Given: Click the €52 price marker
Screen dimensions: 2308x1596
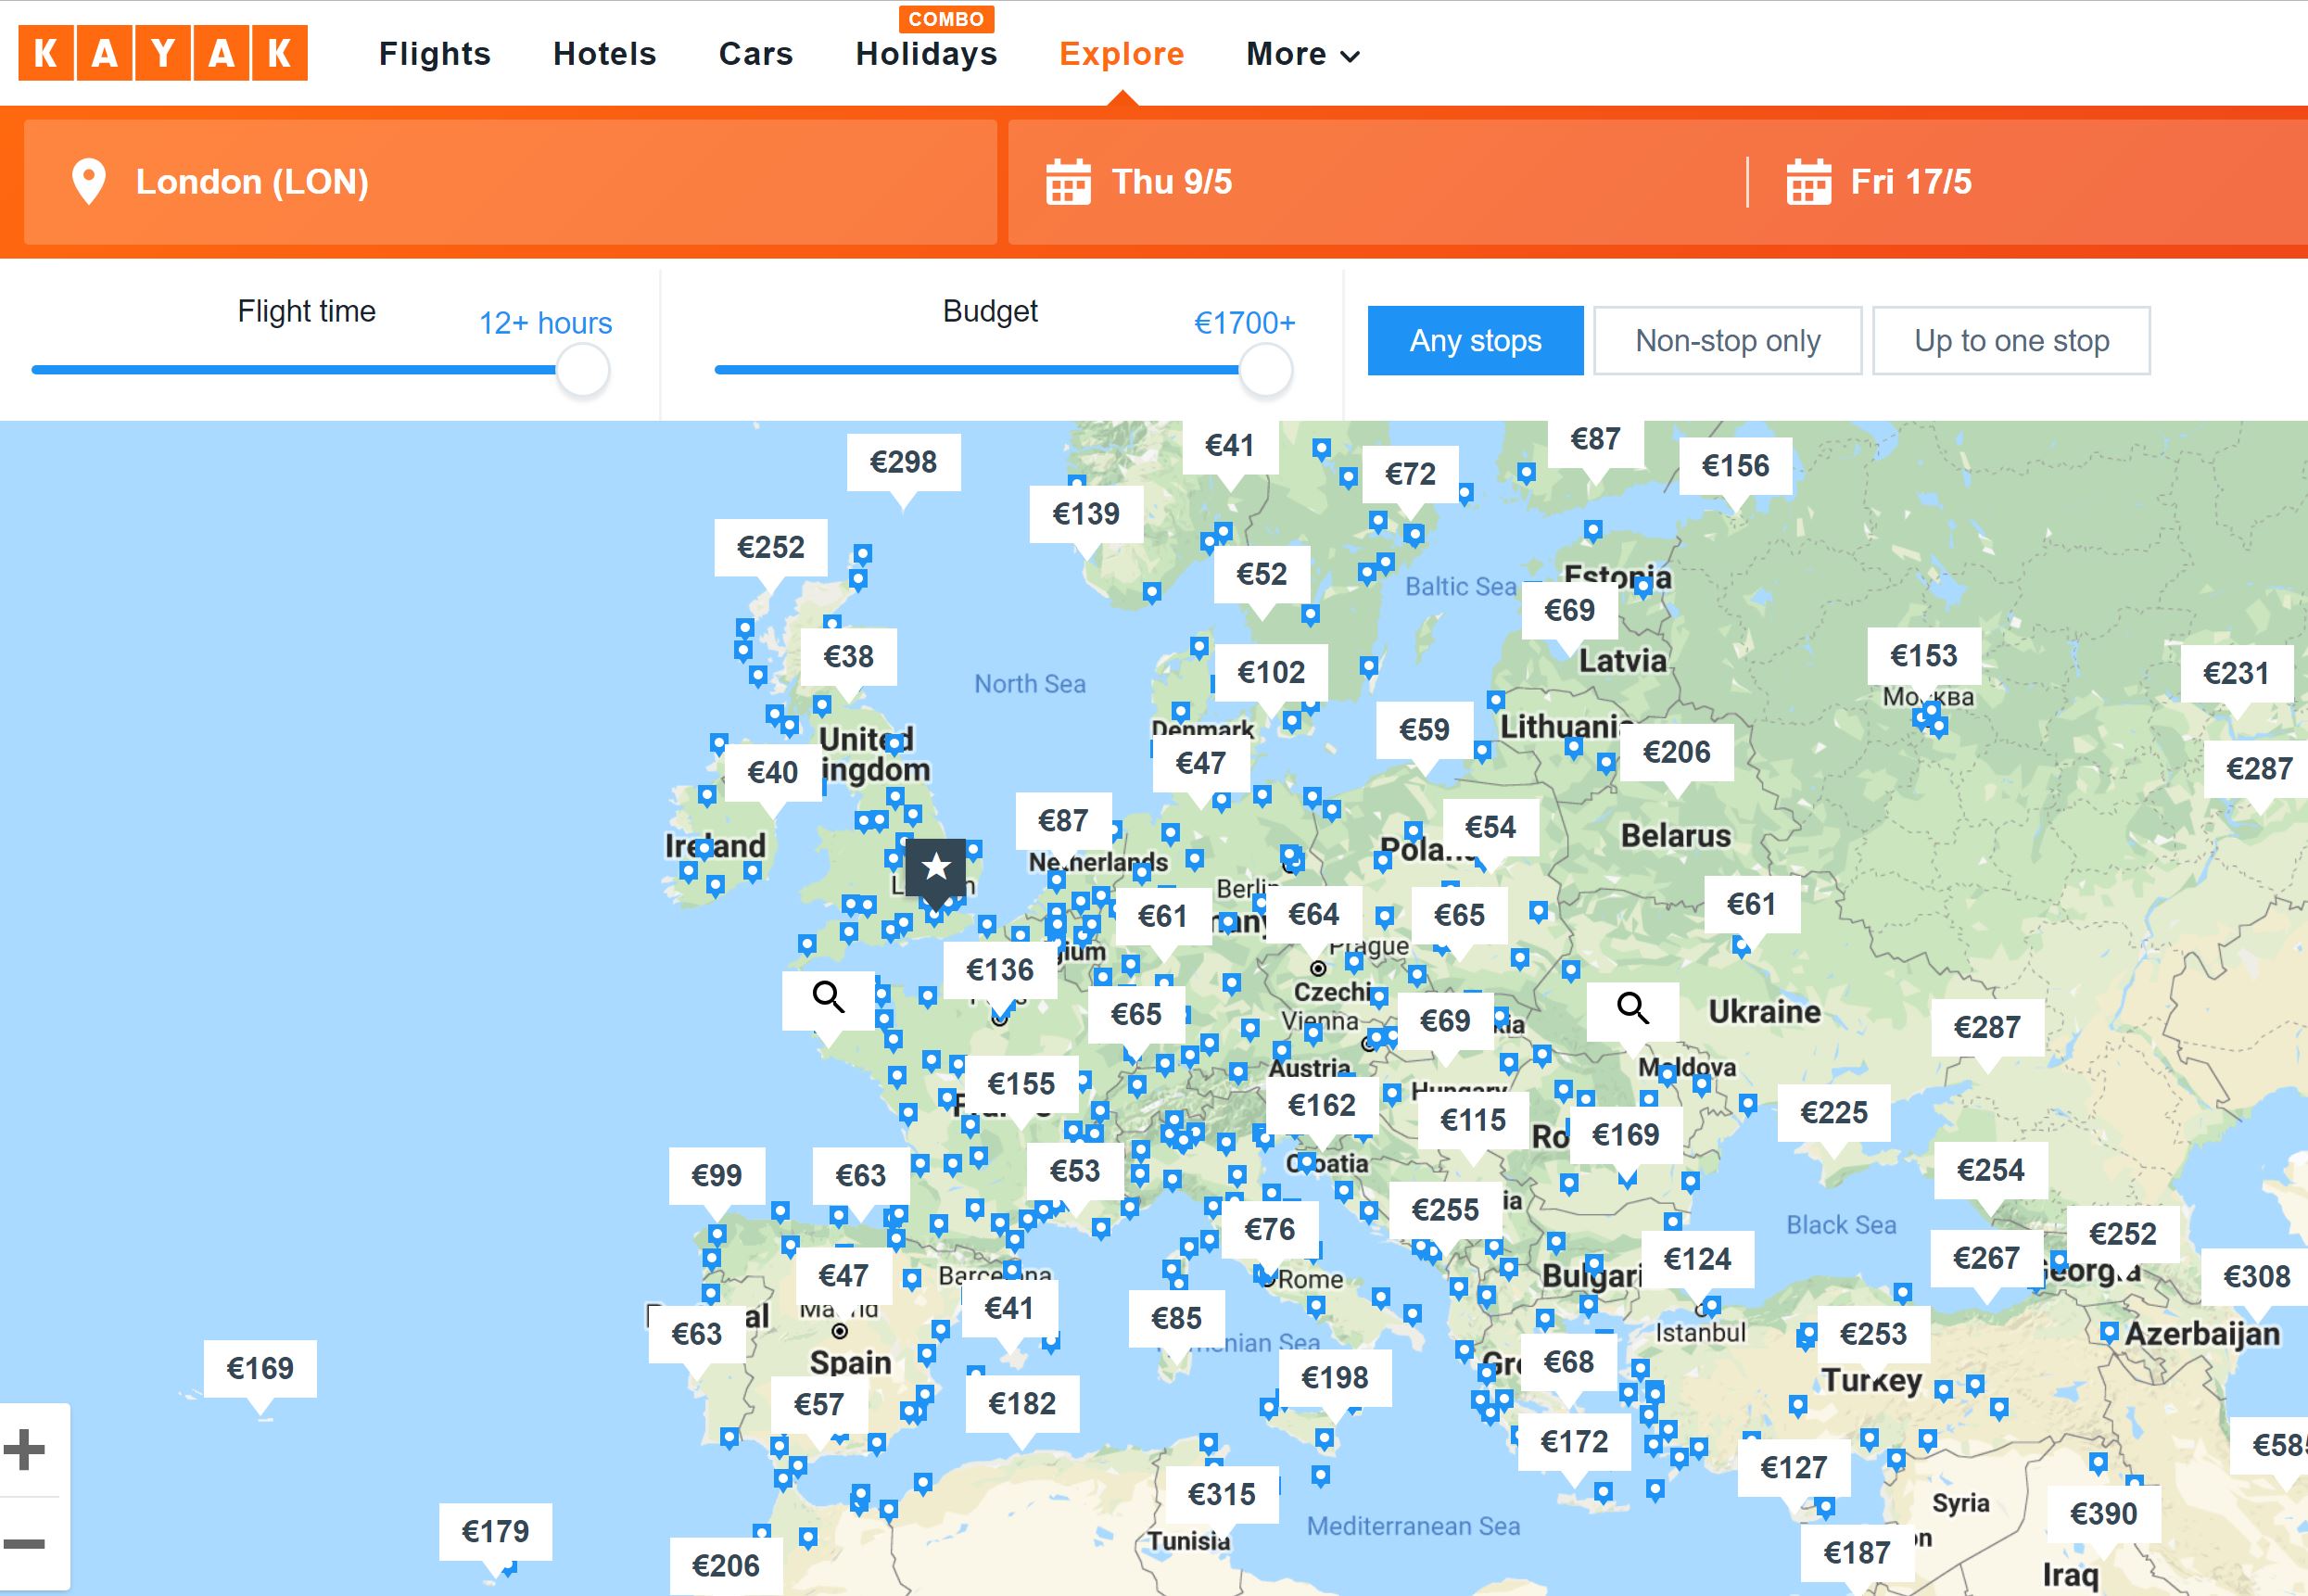Looking at the screenshot, I should point(1262,574).
